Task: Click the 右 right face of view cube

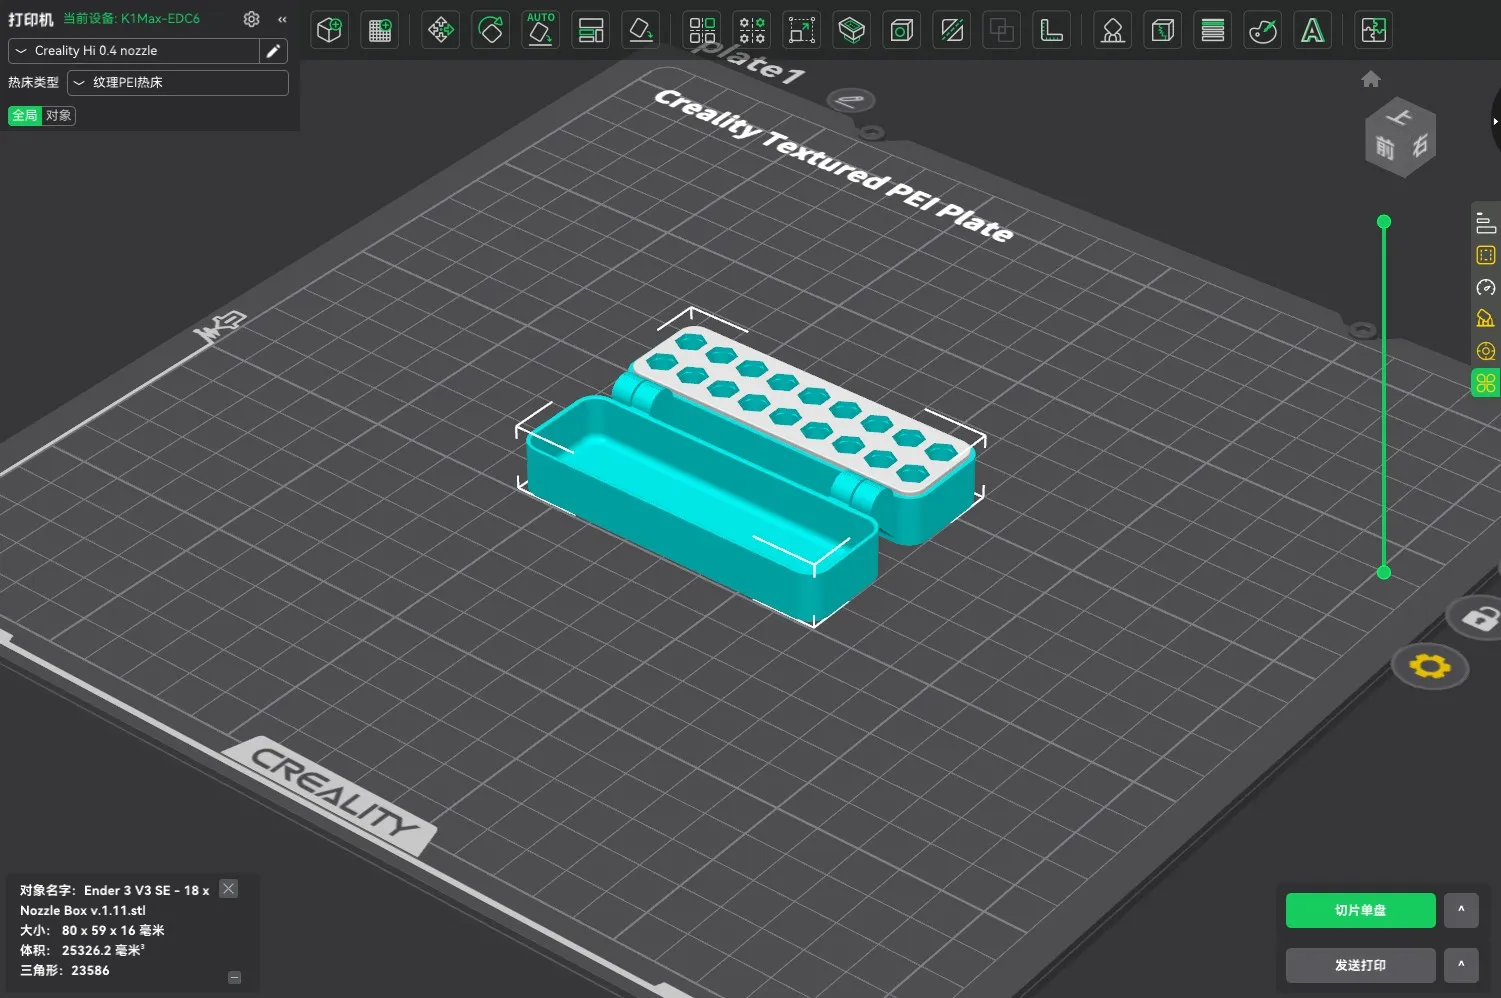Action: coord(1420,147)
